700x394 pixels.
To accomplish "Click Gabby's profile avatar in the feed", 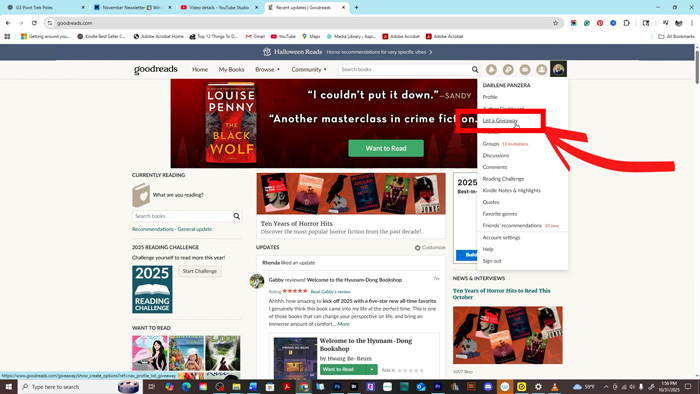I will click(257, 281).
